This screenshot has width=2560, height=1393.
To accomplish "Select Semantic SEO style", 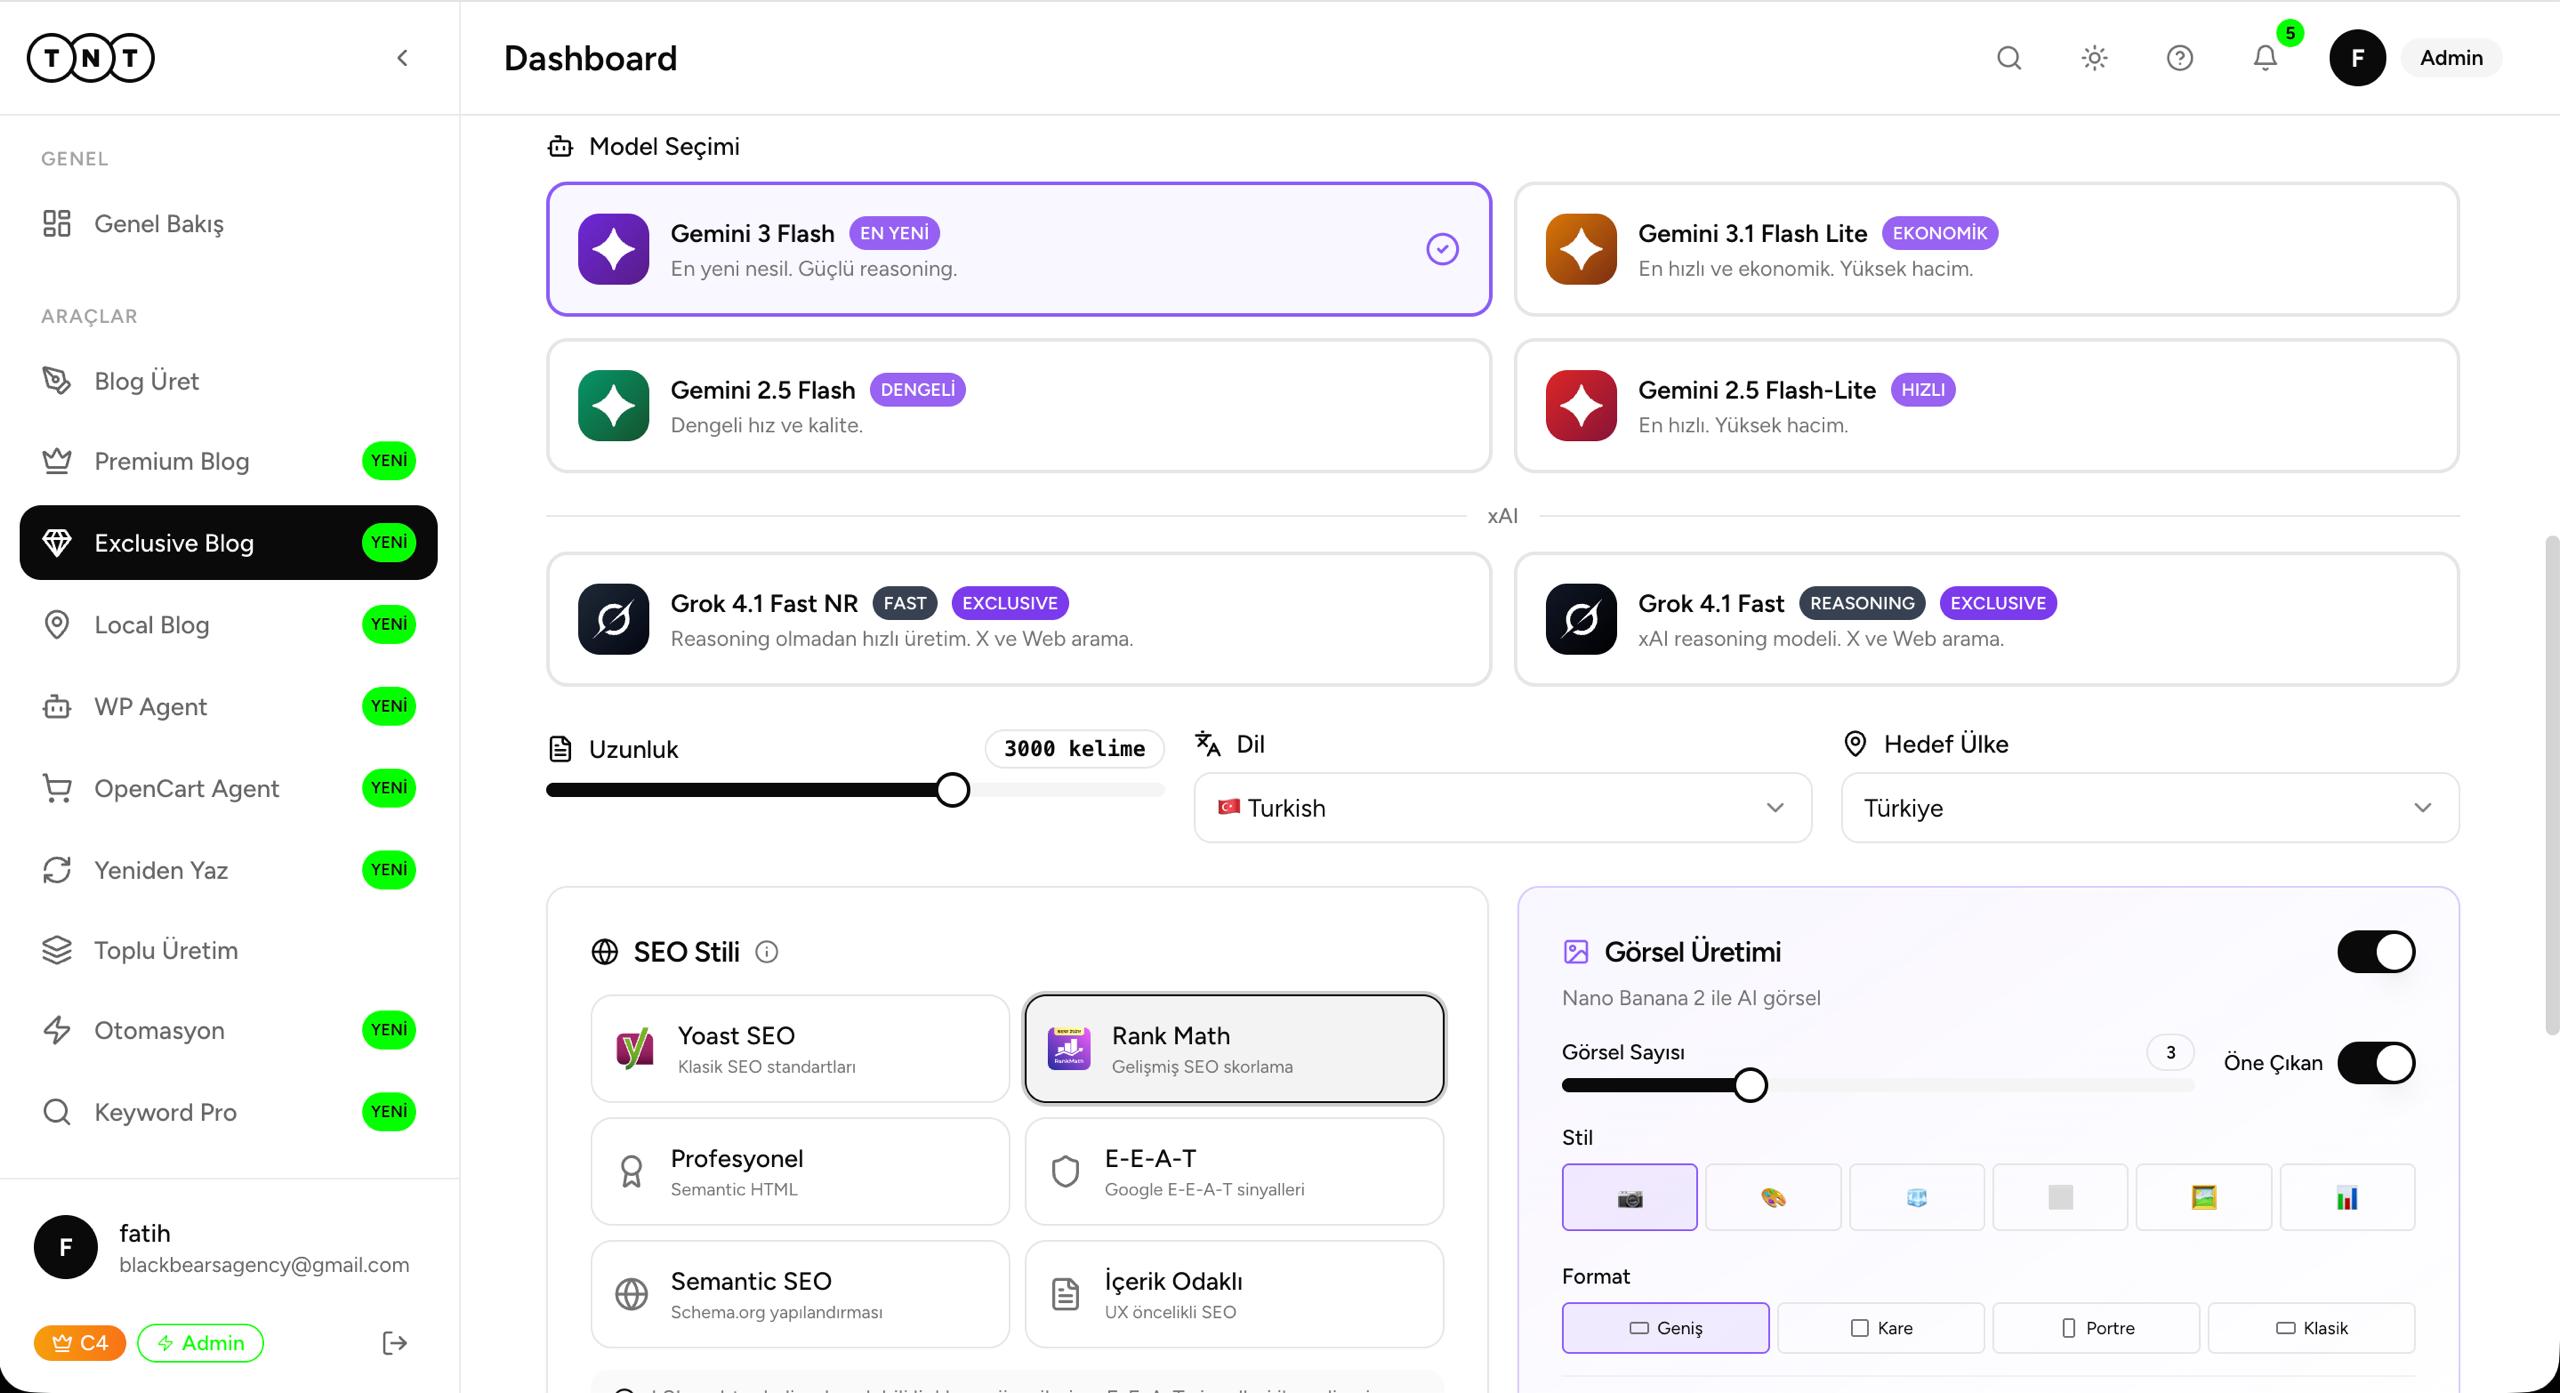I will pos(800,1295).
